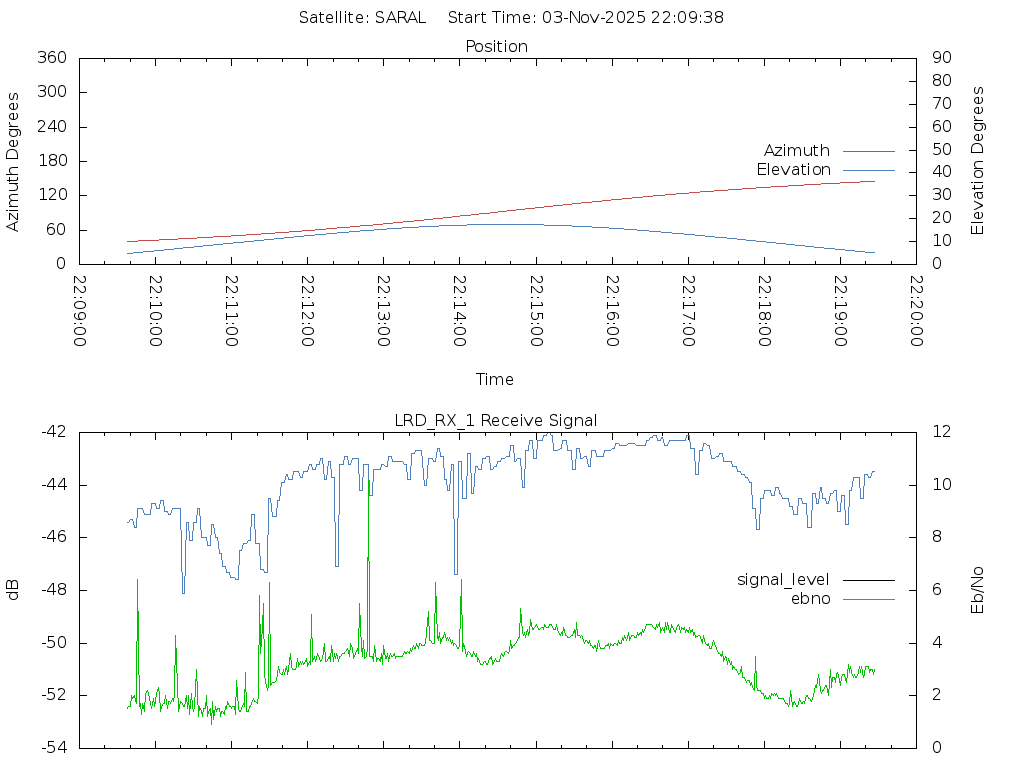Click the Time axis label
This screenshot has width=1024, height=768.
tap(495, 380)
